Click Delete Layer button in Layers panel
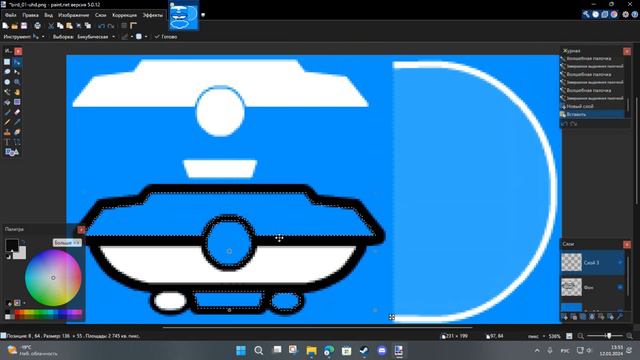 [x=573, y=316]
